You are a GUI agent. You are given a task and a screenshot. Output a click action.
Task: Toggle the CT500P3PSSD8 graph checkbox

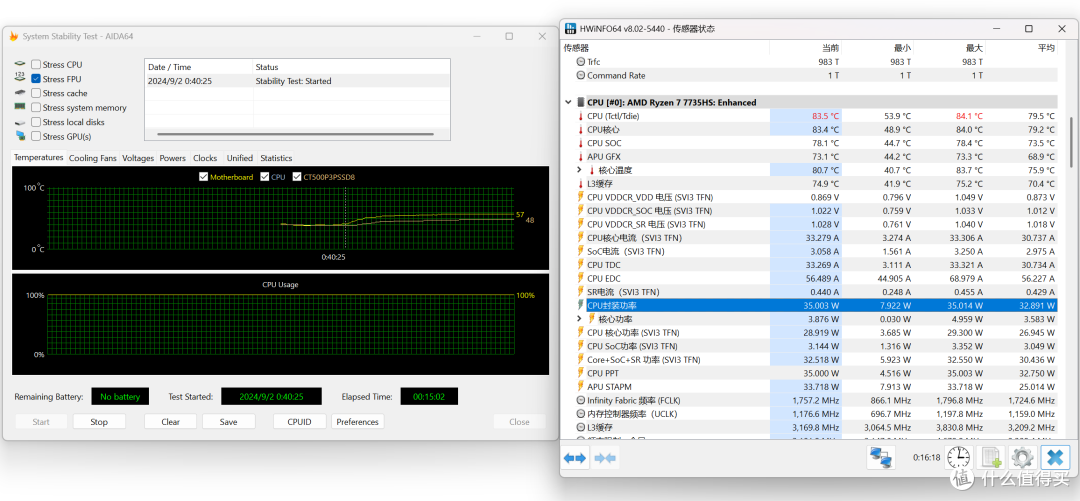click(x=297, y=176)
